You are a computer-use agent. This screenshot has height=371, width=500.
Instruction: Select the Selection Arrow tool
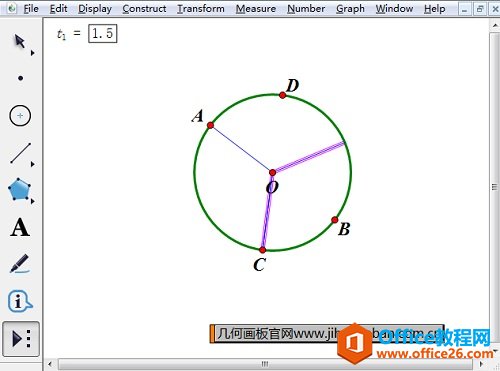pos(19,41)
